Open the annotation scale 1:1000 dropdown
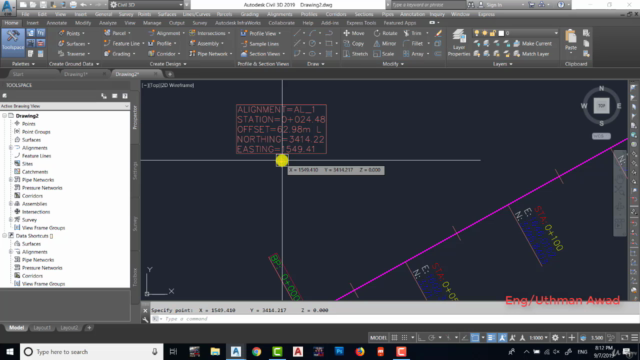Image resolution: width=640 pixels, height=360 pixels. coord(538,338)
